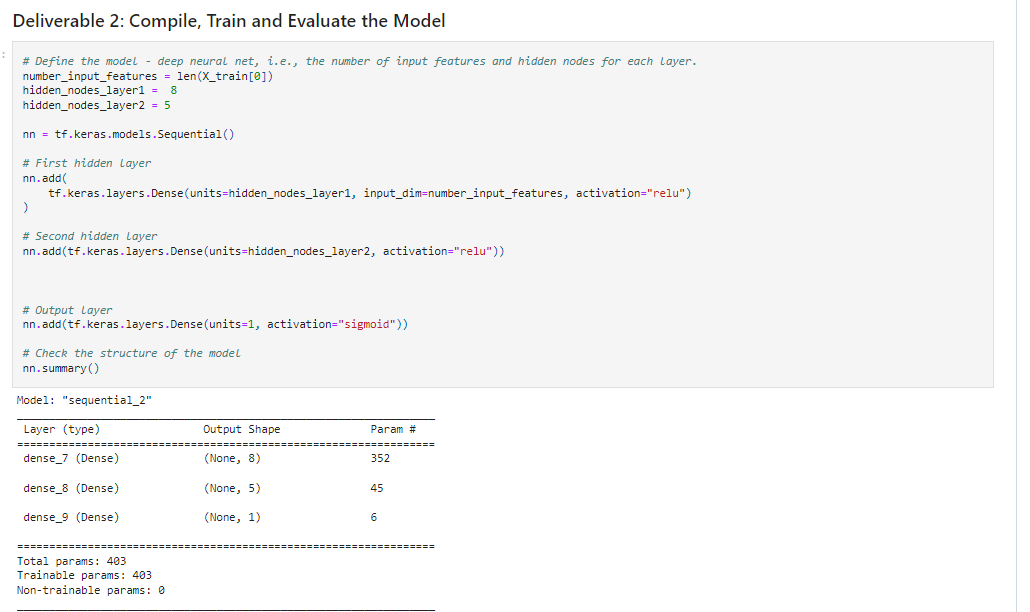
Task: Click the 'Total params: 403' line
Action: click(x=72, y=561)
